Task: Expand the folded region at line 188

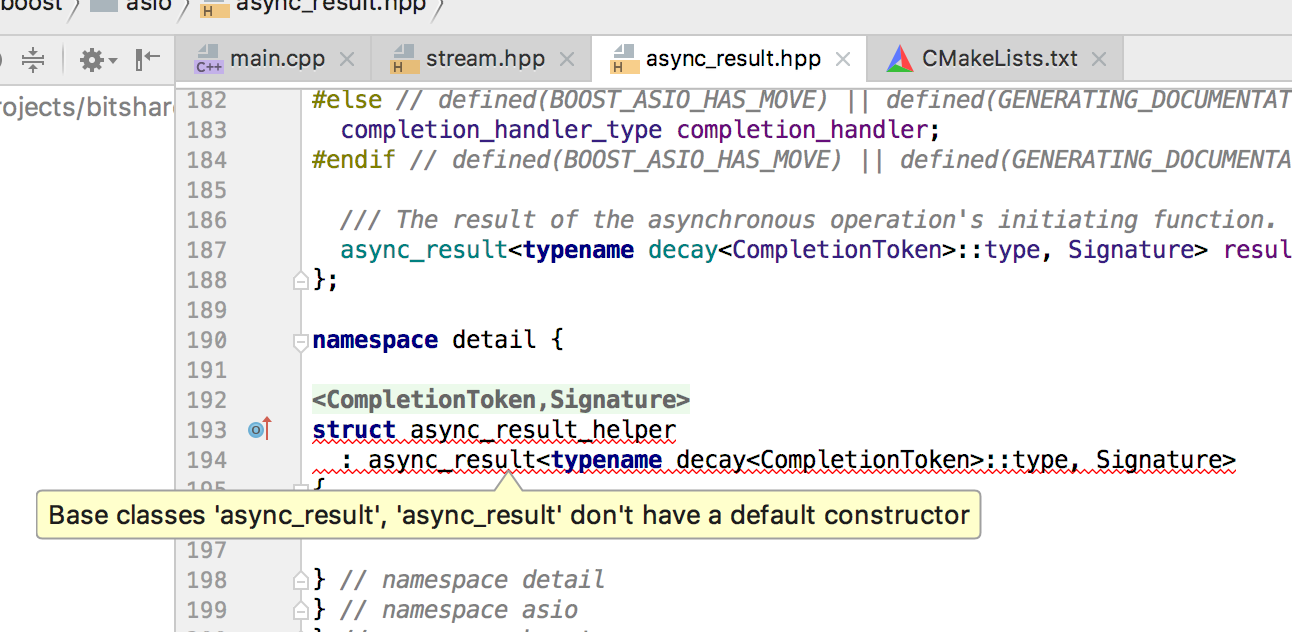Action: tap(299, 280)
